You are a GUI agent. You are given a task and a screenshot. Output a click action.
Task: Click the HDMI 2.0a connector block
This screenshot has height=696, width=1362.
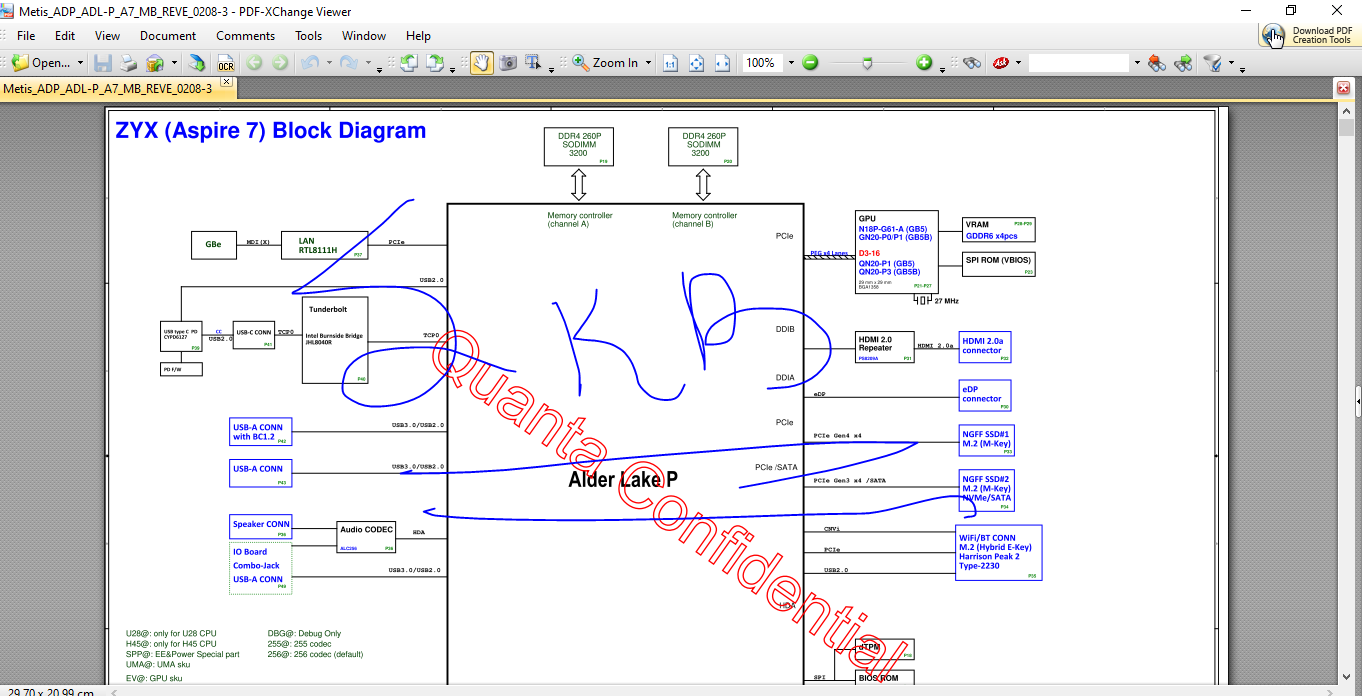pyautogui.click(x=985, y=346)
